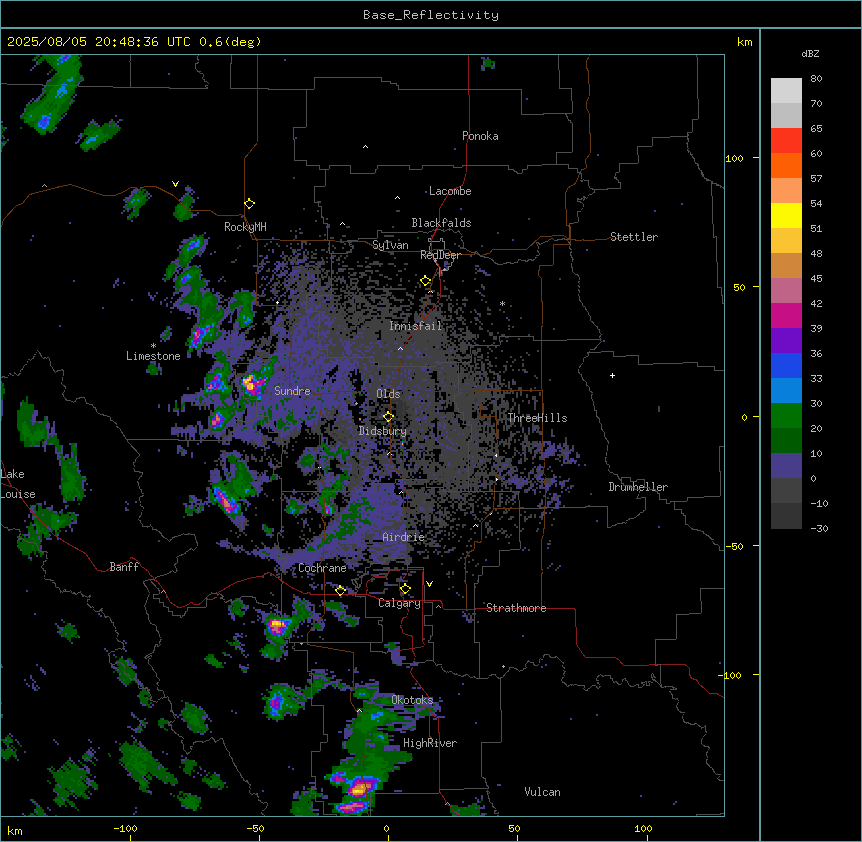This screenshot has width=862, height=842.
Task: Click the white asterisk east of Innisfail
Action: (502, 303)
